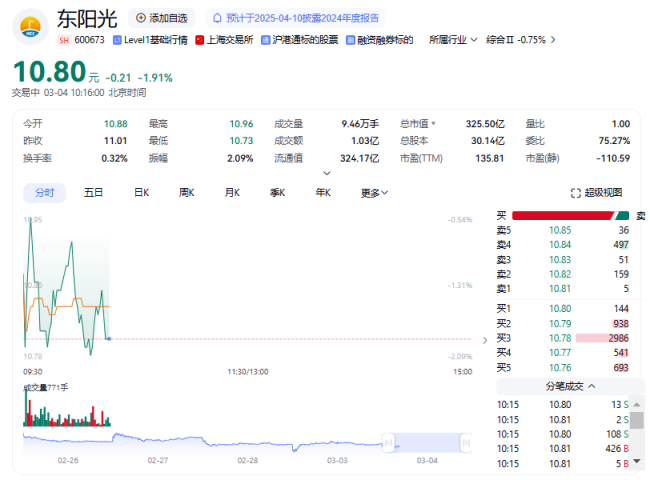Click the down arrow of trades scrollbar
This screenshot has width=650, height=480.
pyautogui.click(x=637, y=461)
